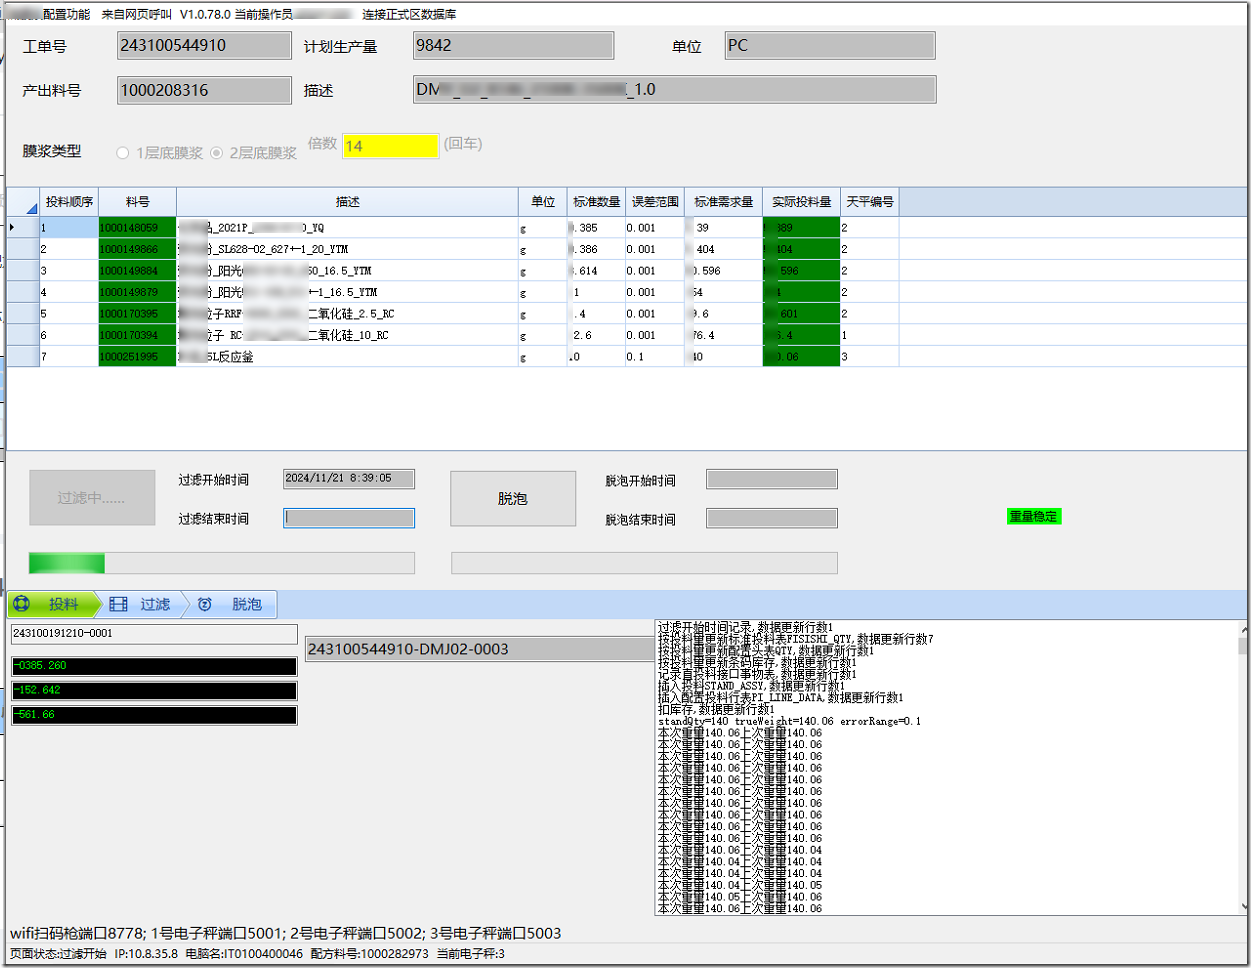Click the alarm clock icon beside 脱泡
This screenshot has width=1251, height=968.
coord(205,604)
